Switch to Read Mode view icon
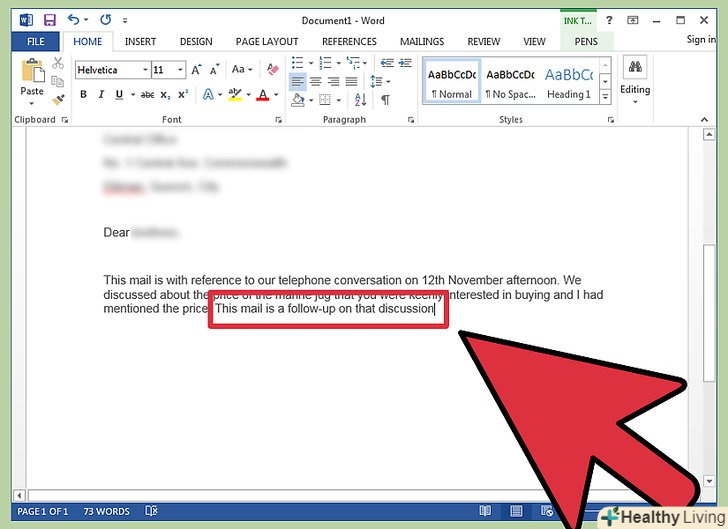The width and height of the screenshot is (728, 529). (485, 511)
